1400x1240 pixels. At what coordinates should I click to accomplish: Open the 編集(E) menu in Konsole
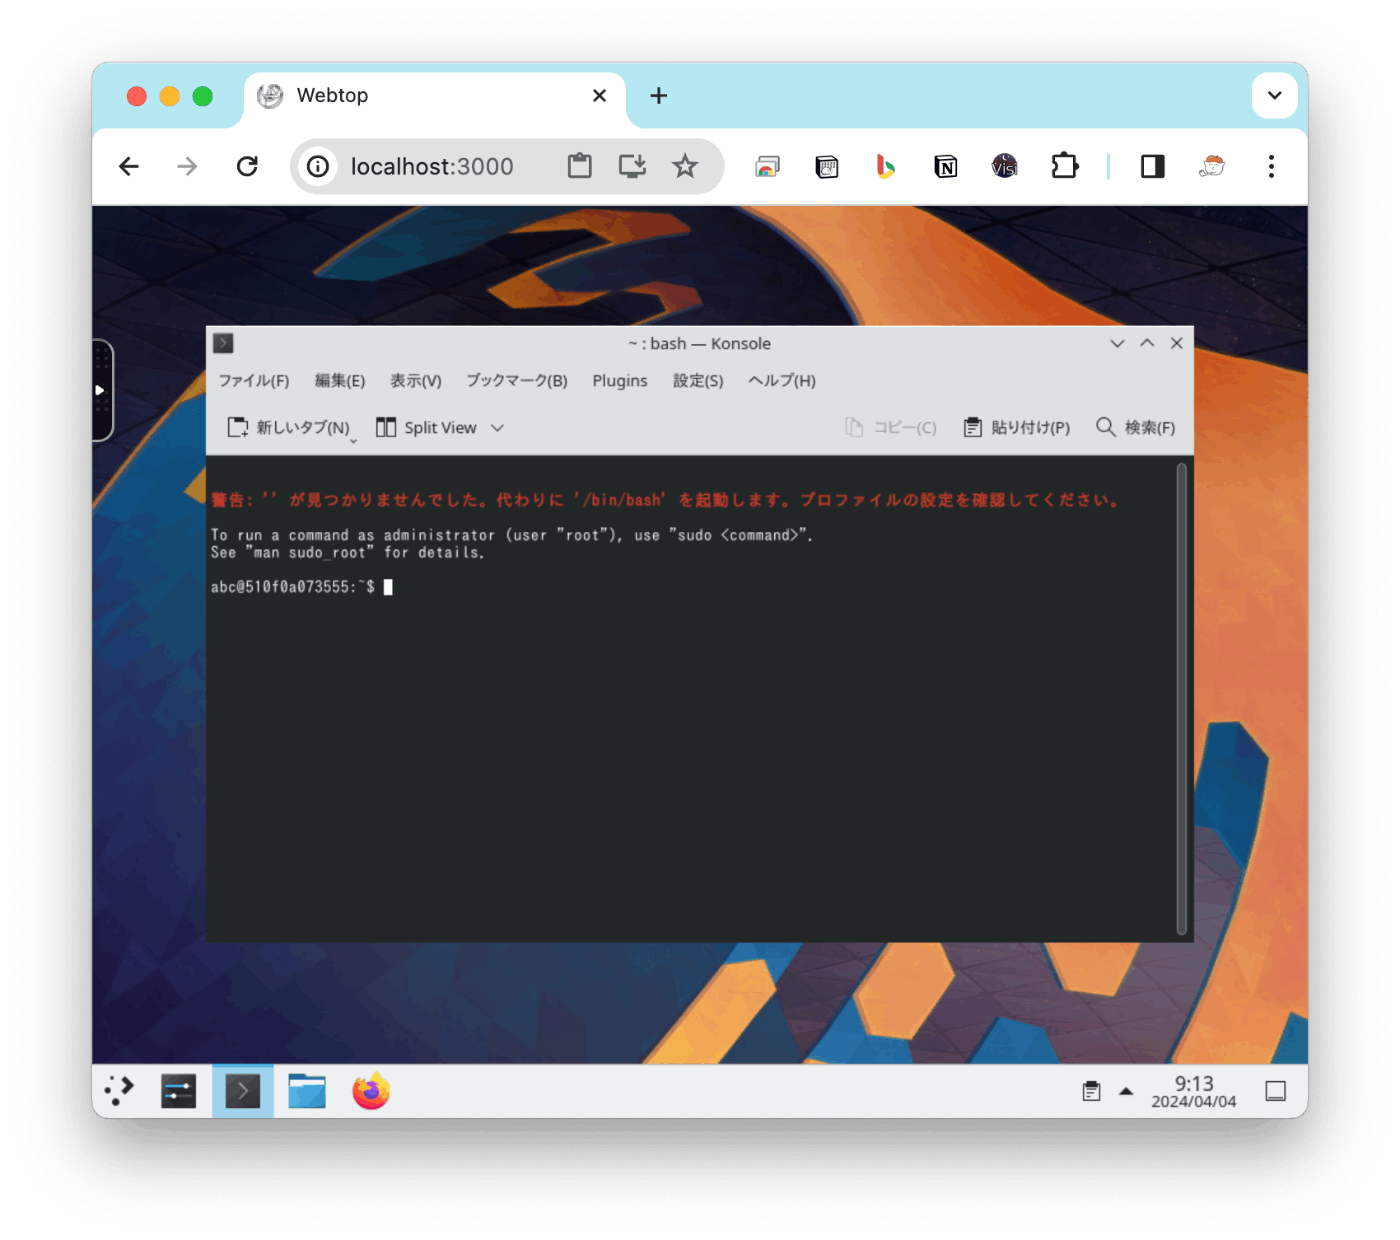(340, 381)
